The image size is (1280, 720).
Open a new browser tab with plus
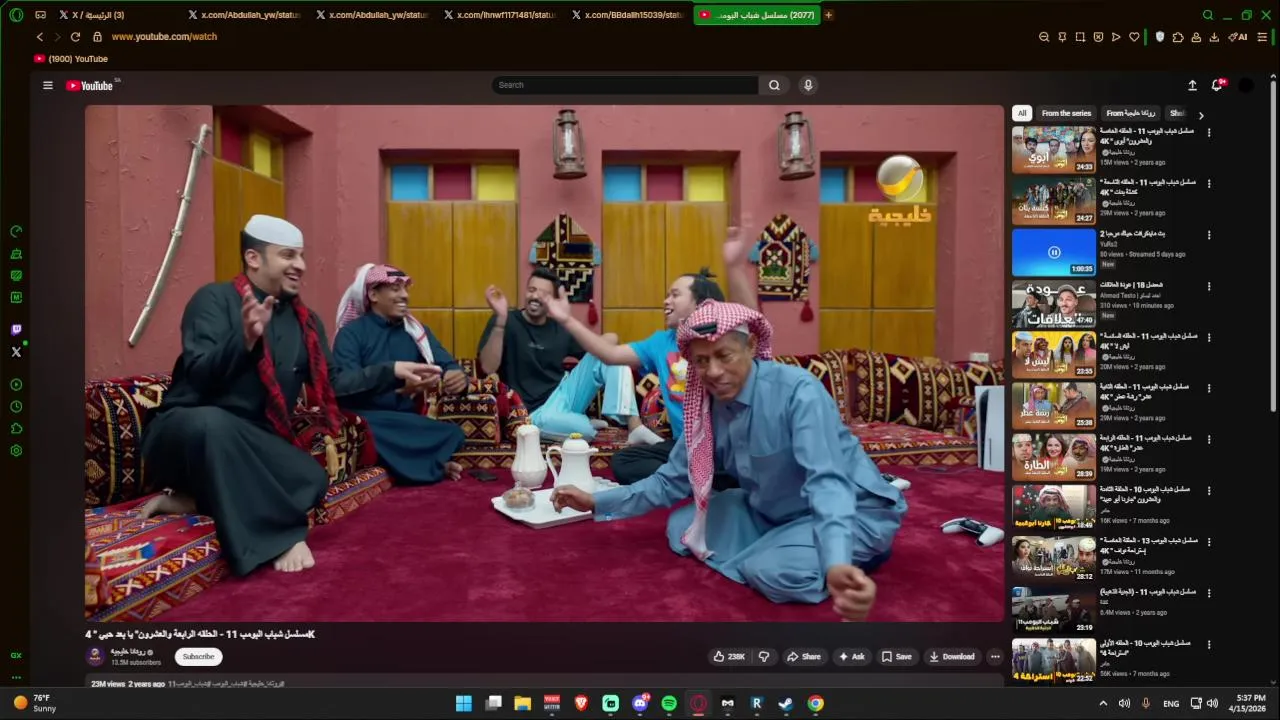point(828,15)
